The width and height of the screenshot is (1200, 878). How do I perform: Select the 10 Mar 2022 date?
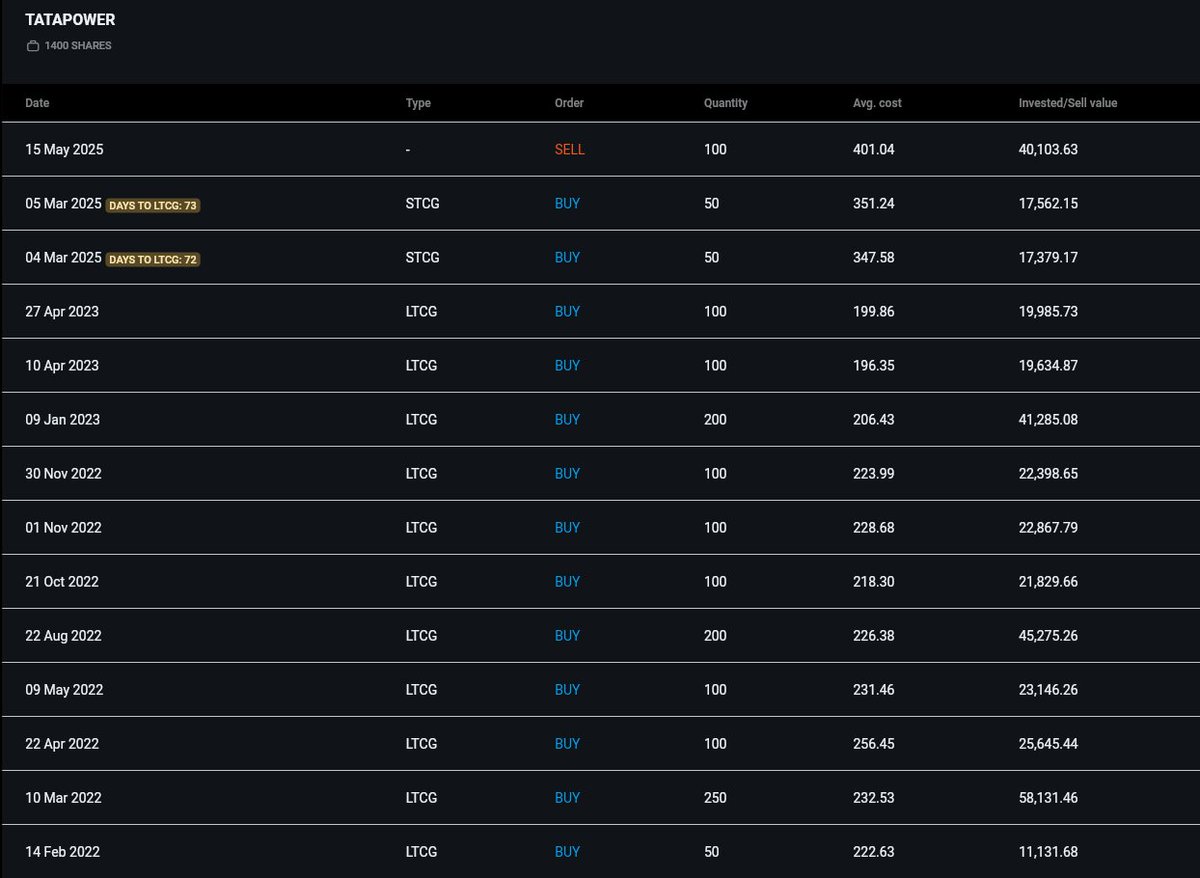(x=63, y=798)
